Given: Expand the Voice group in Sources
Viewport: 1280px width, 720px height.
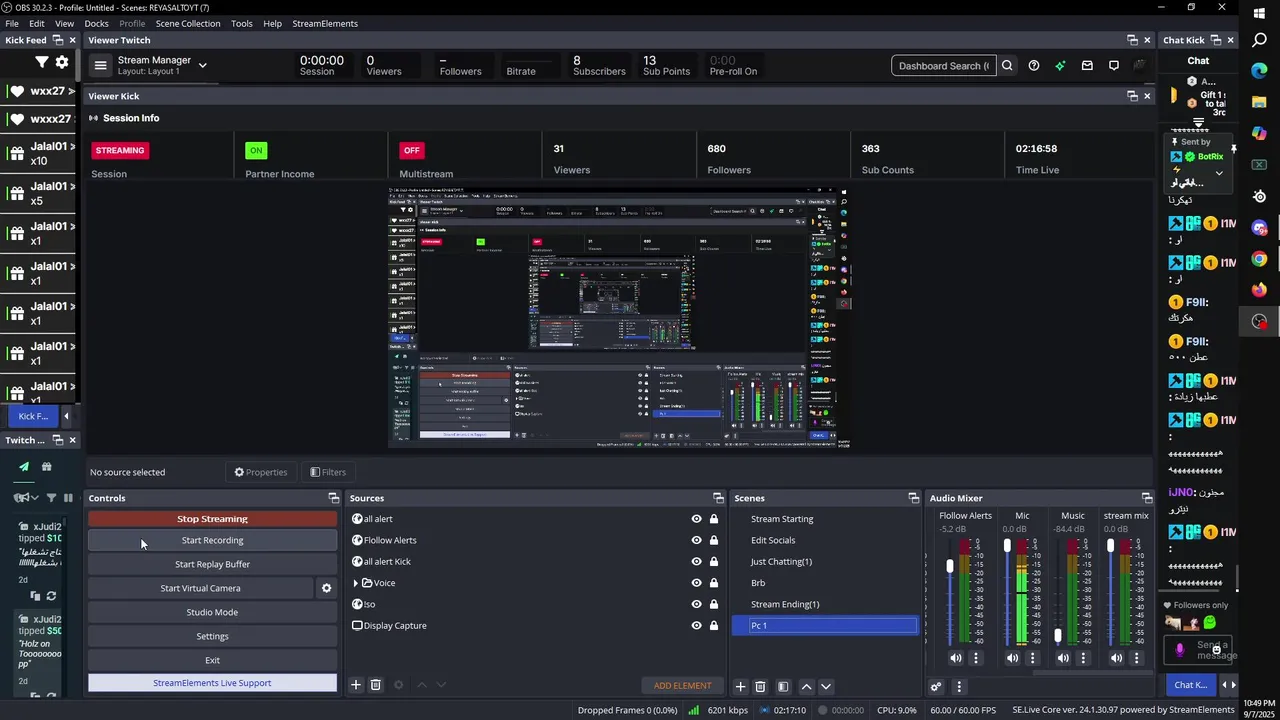Looking at the screenshot, I should pos(355,583).
